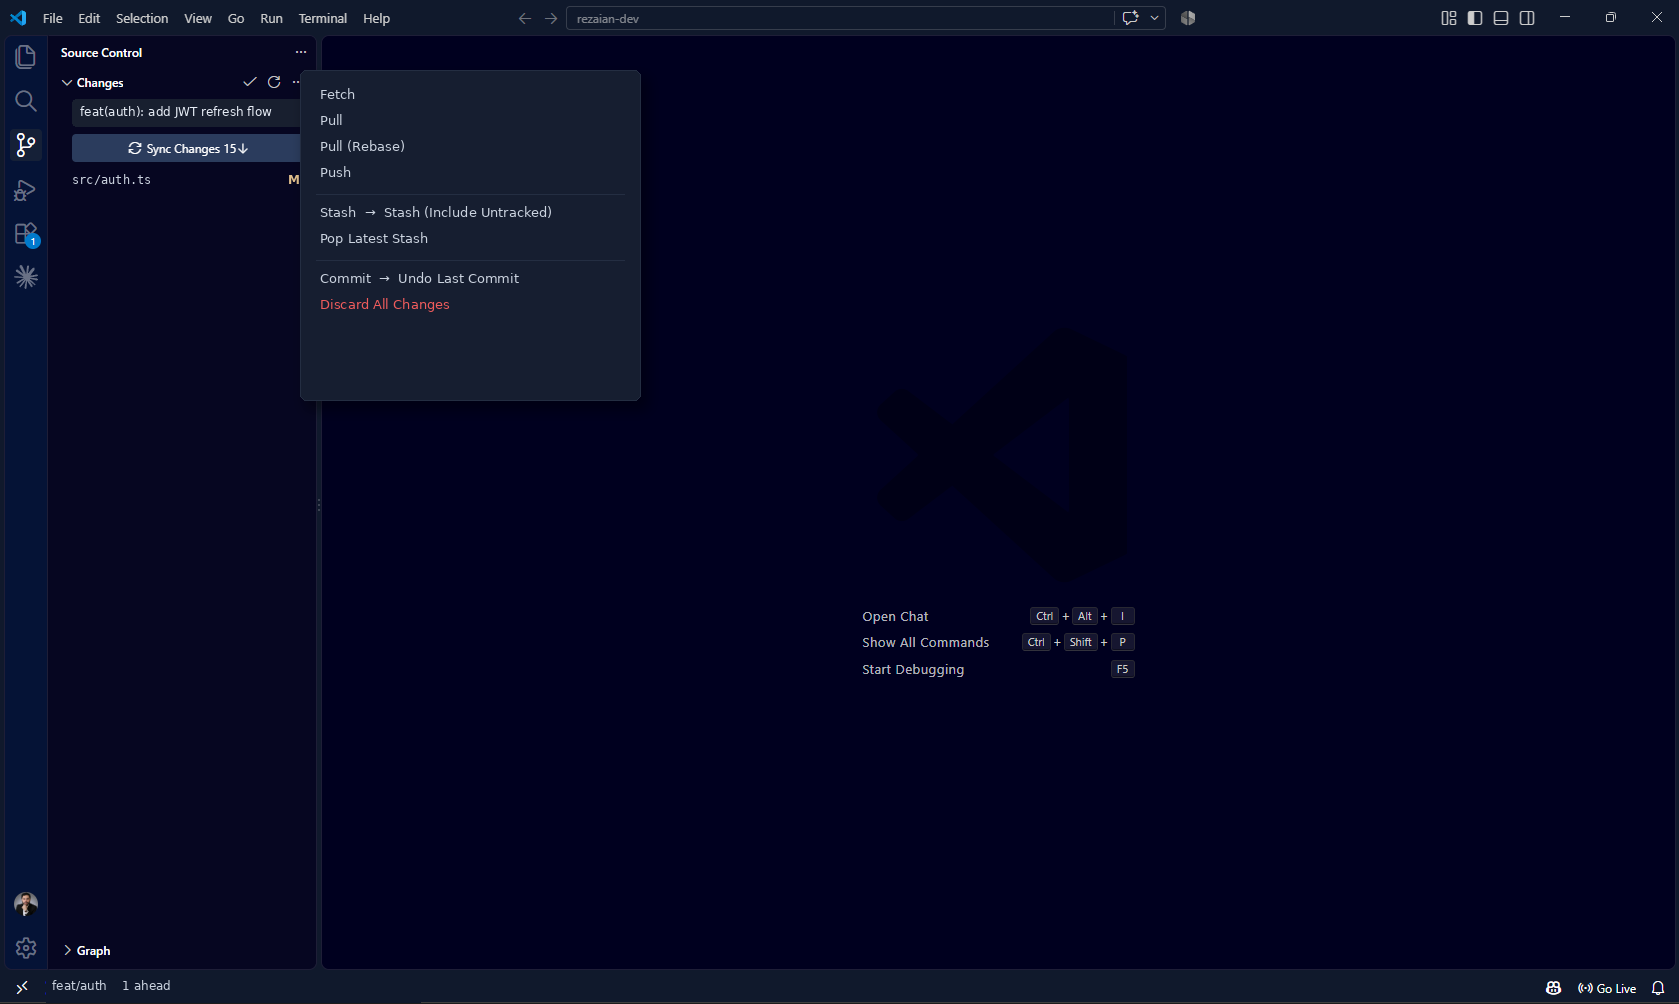Go forward with navigation arrow

[x=551, y=18]
